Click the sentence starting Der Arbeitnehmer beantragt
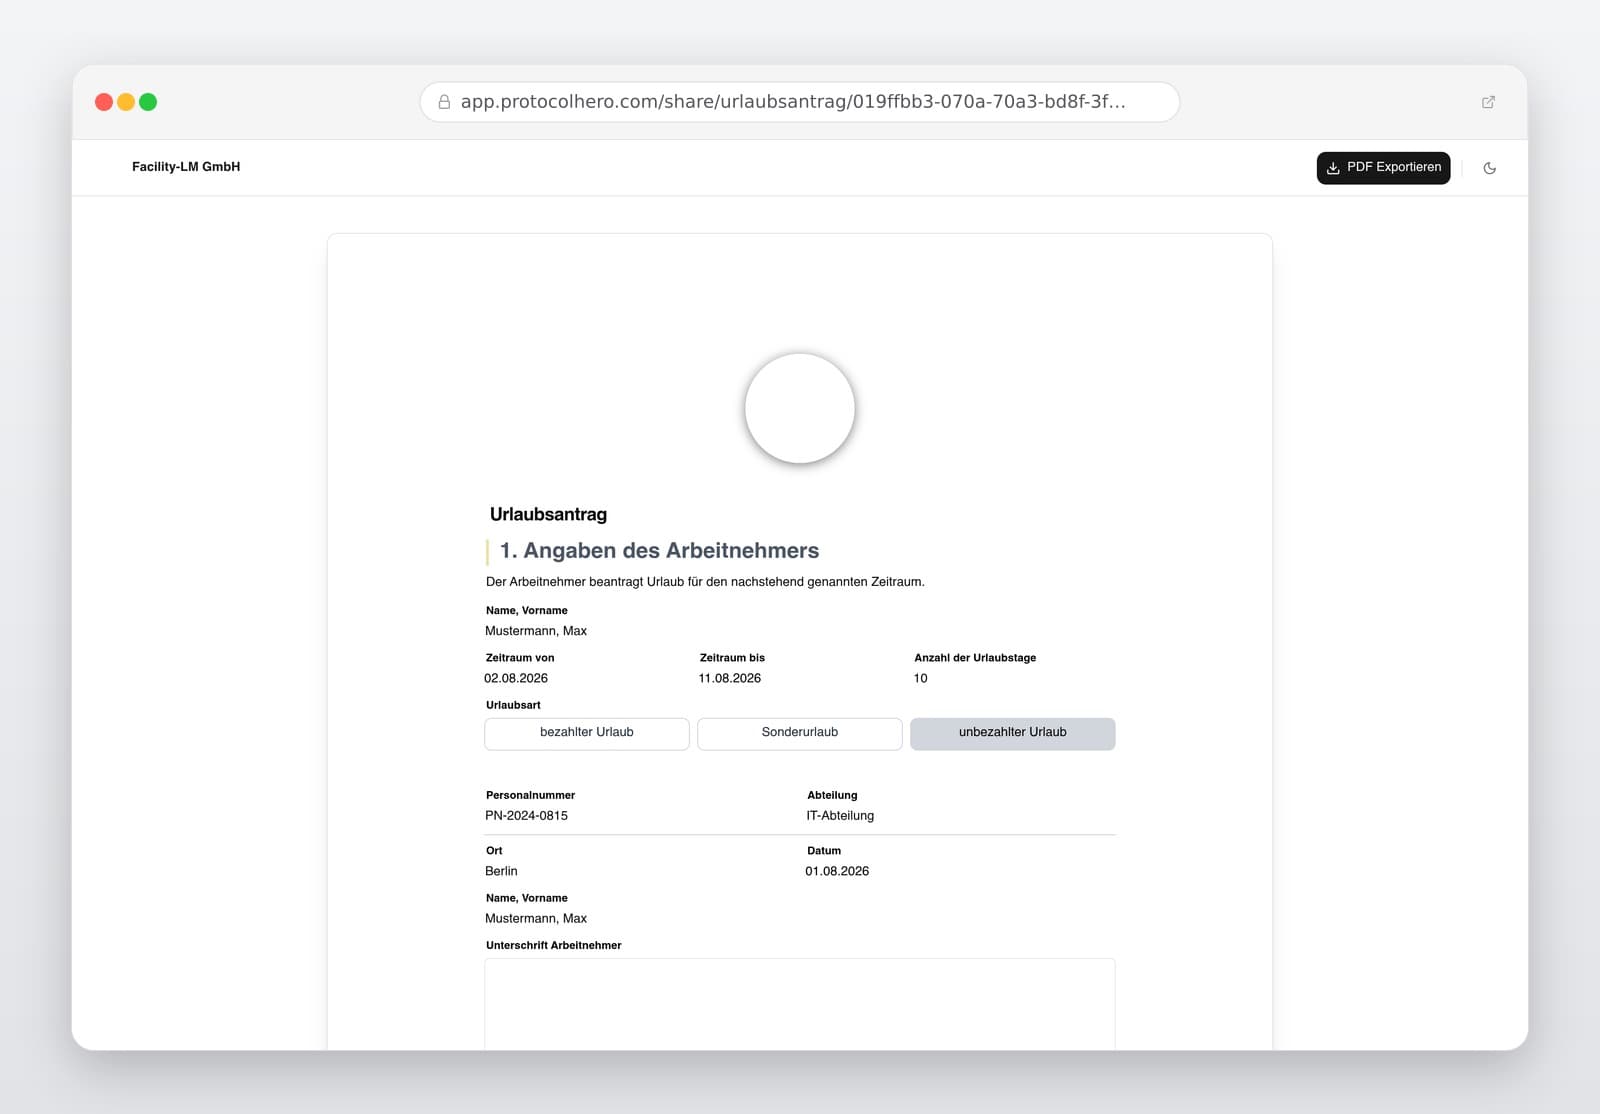Viewport: 1600px width, 1114px height. tap(705, 582)
